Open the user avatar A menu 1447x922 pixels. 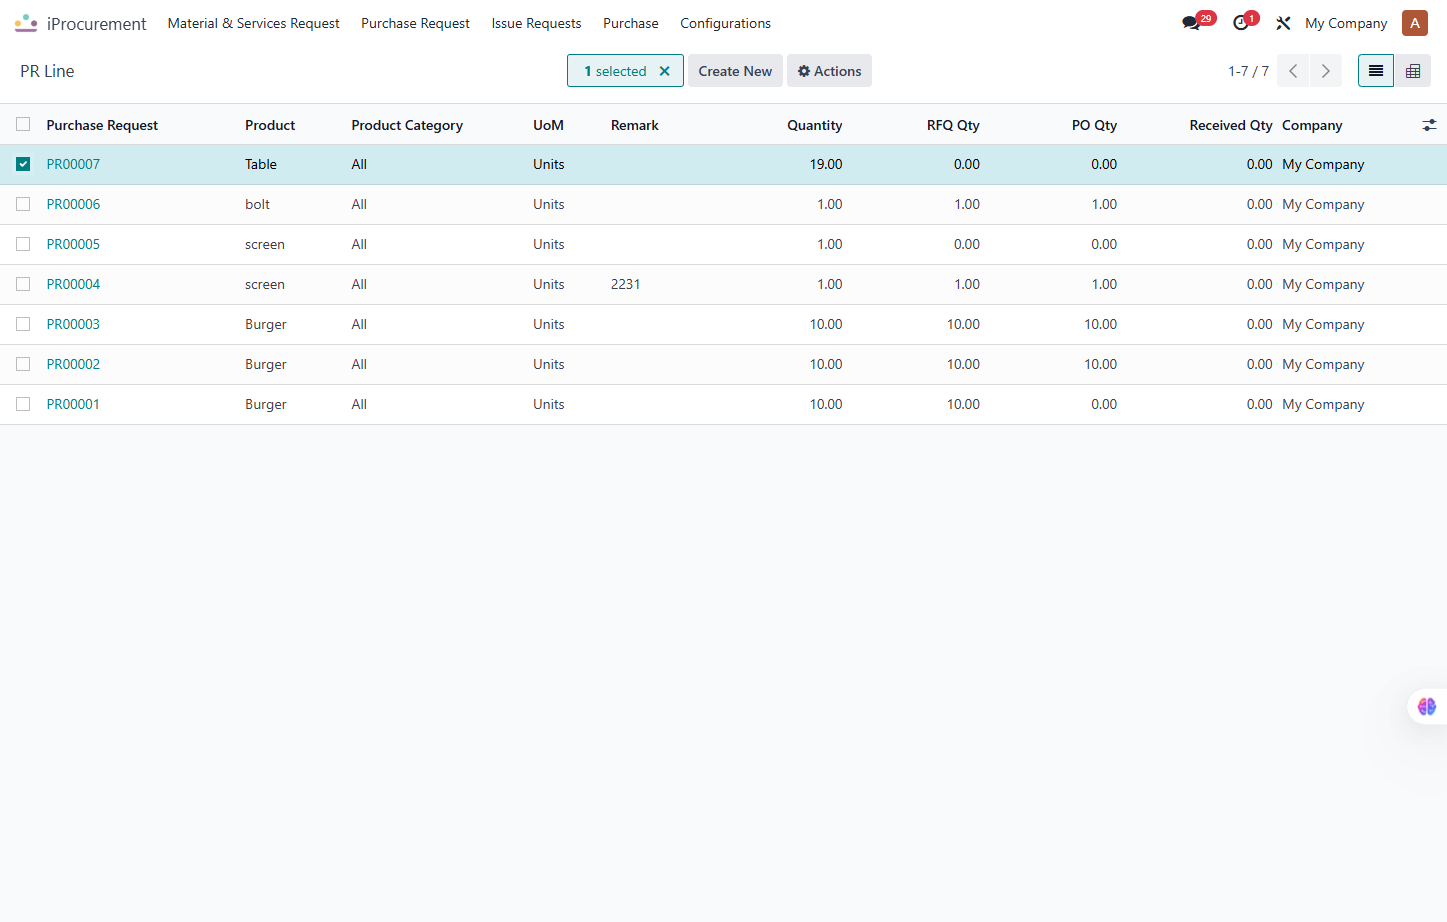pyautogui.click(x=1414, y=23)
